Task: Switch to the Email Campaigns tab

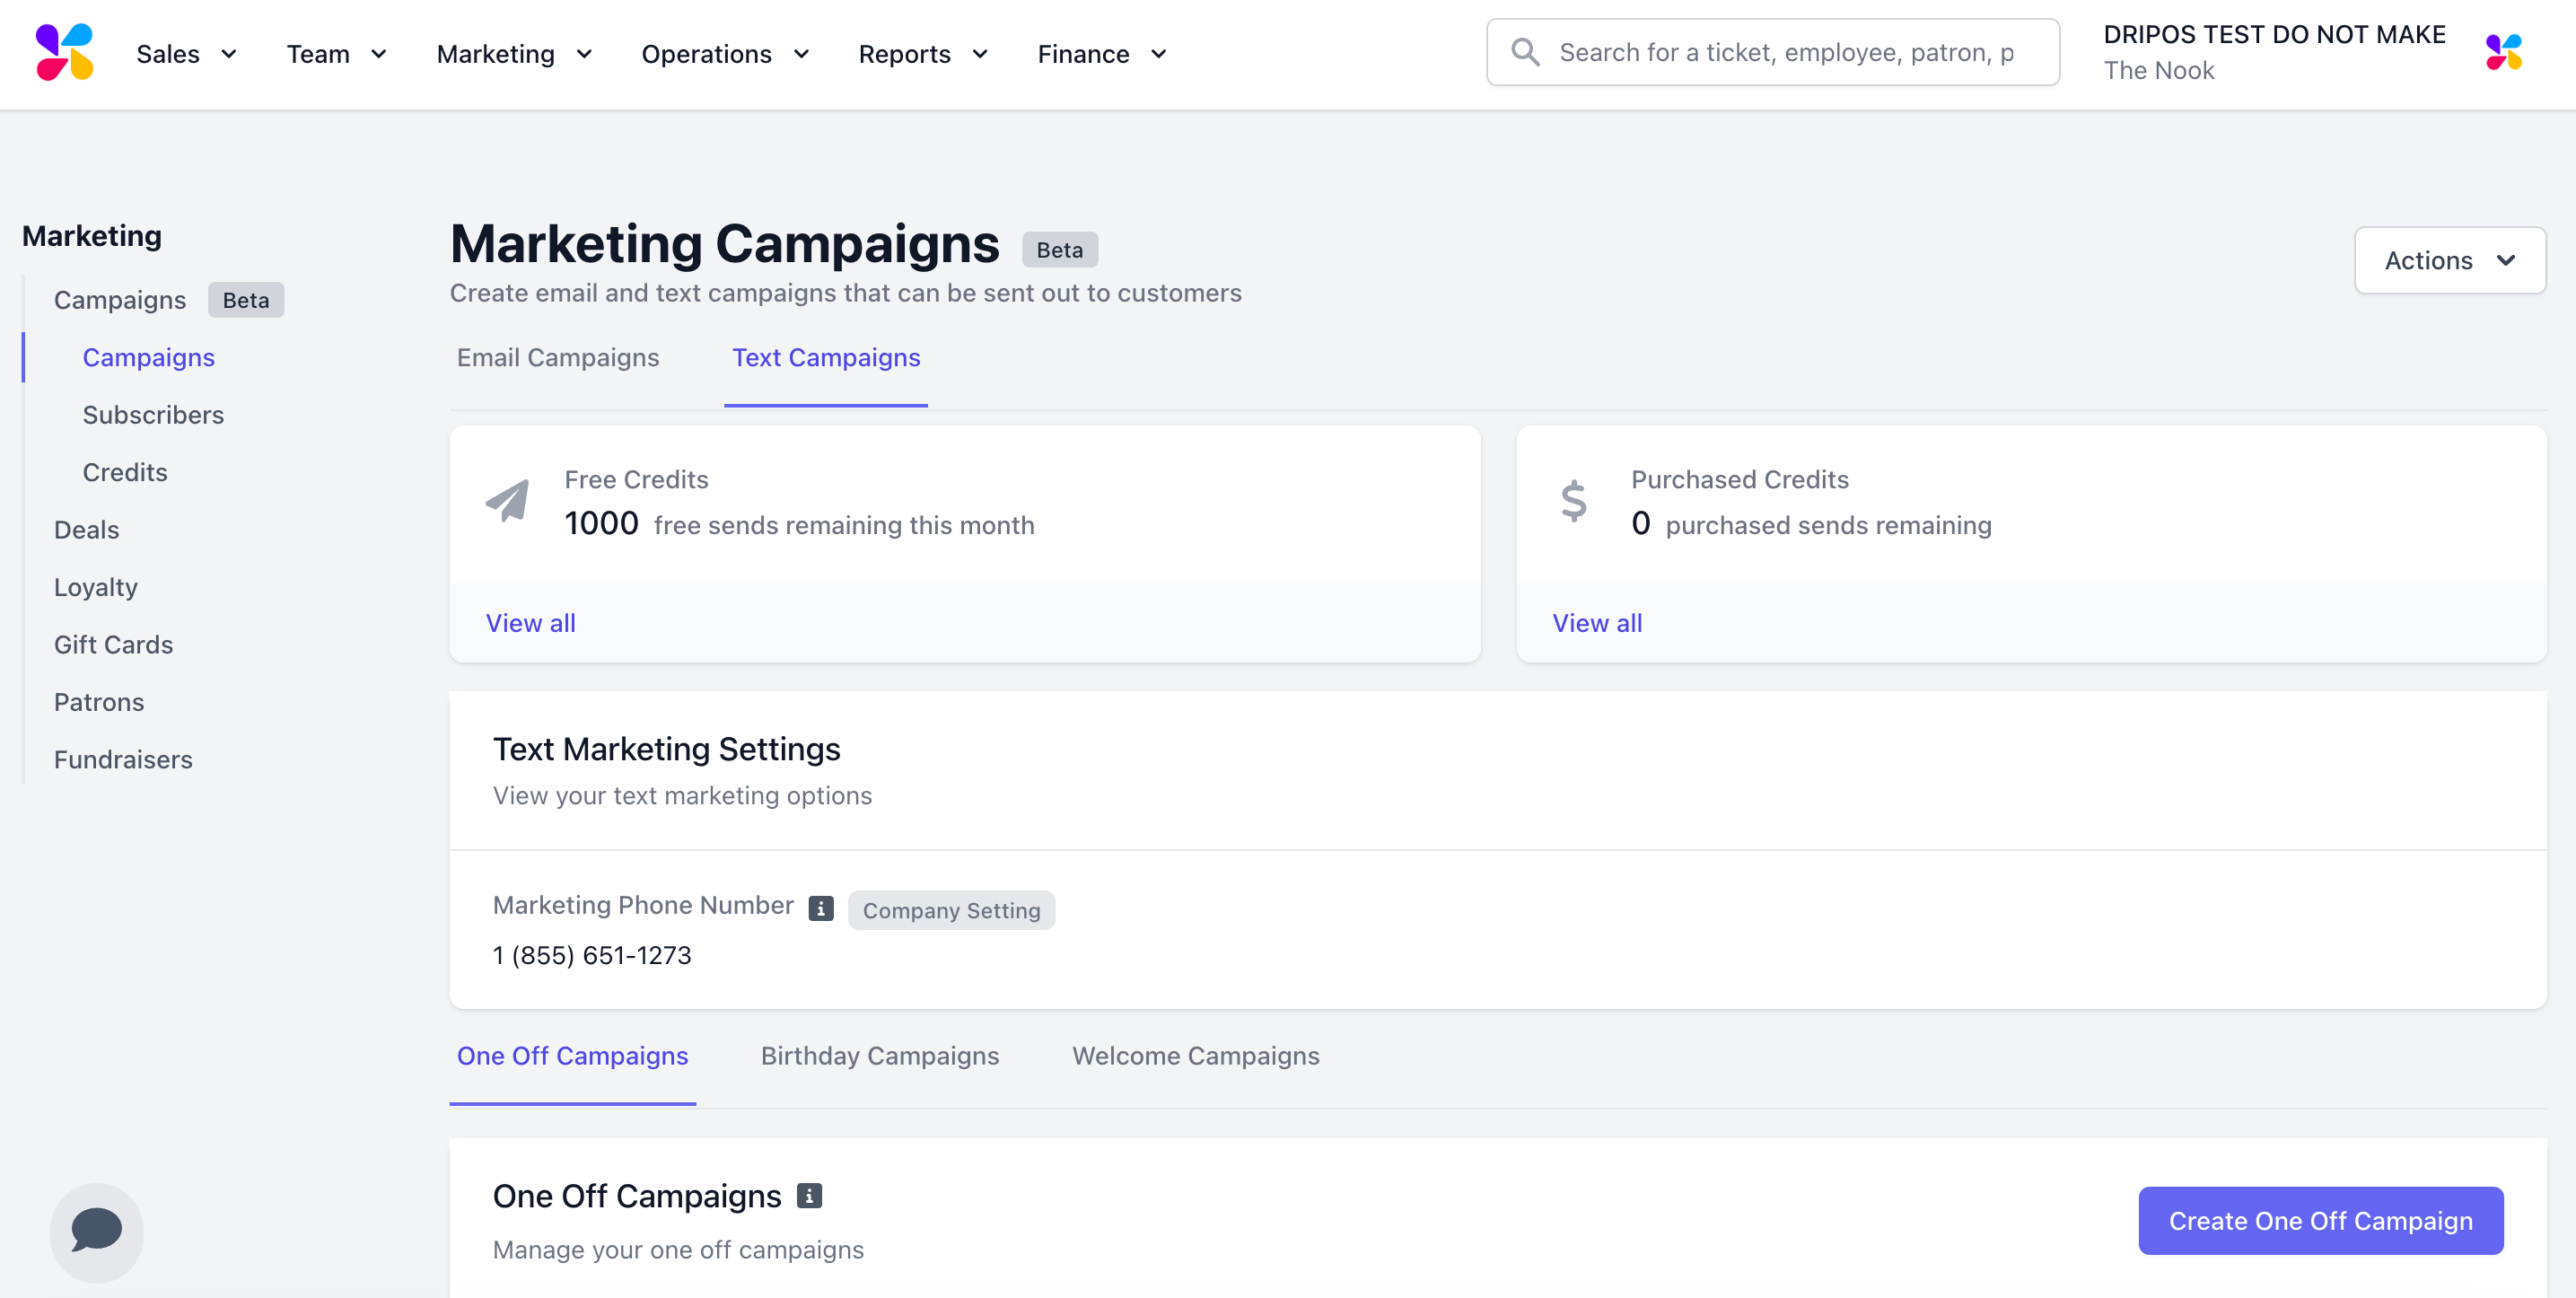Action: [558, 357]
